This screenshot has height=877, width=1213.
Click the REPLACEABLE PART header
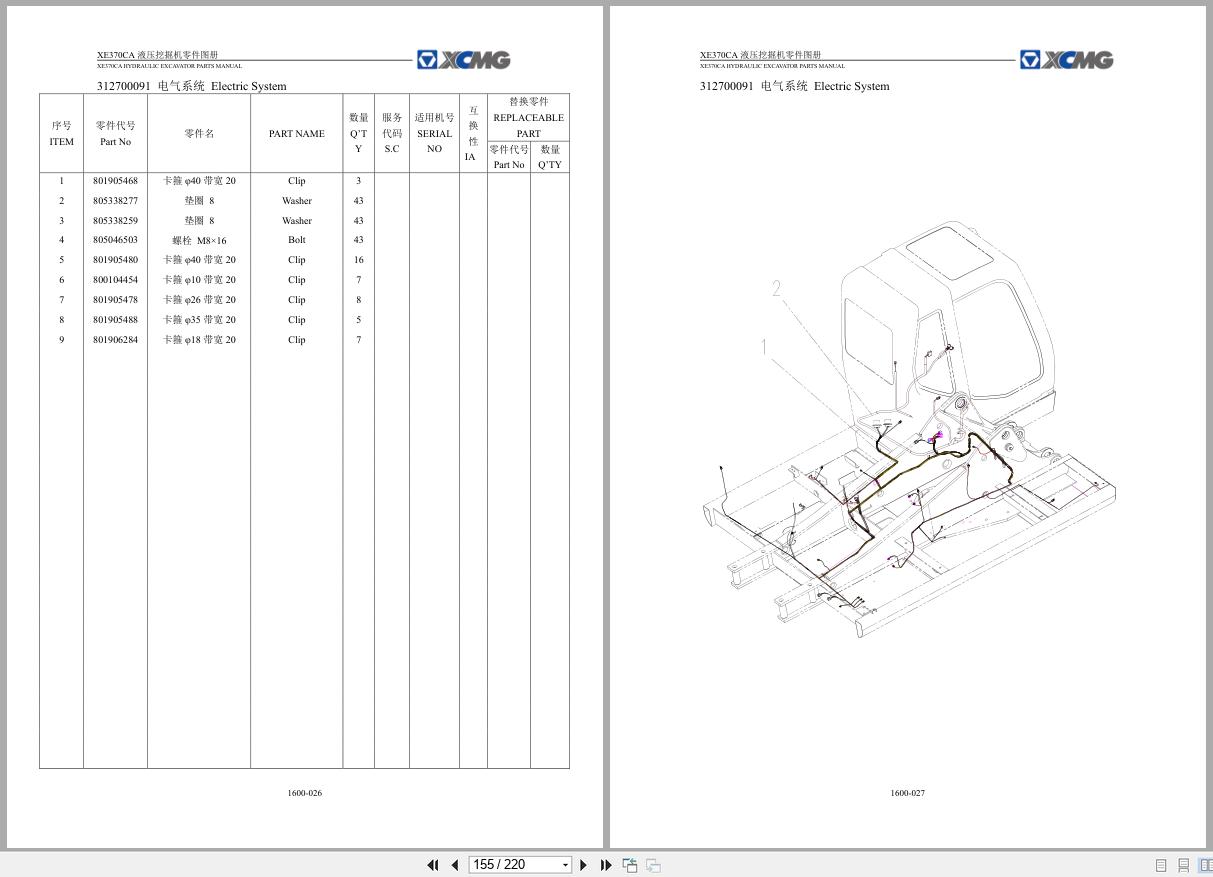coord(528,125)
